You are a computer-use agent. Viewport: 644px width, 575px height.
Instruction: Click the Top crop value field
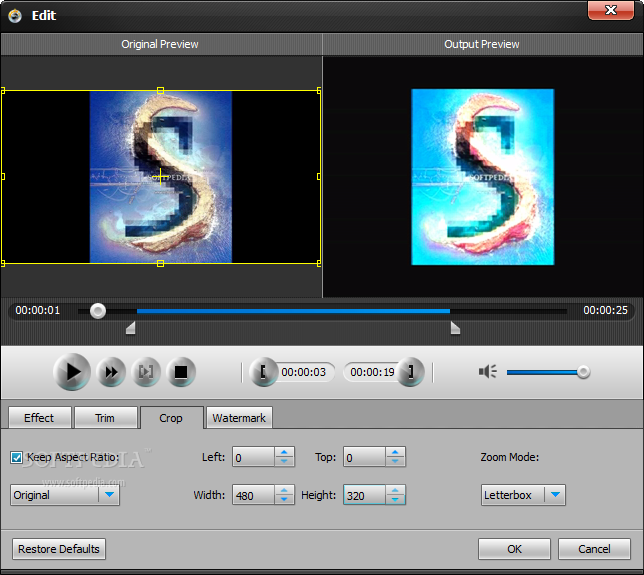point(364,457)
